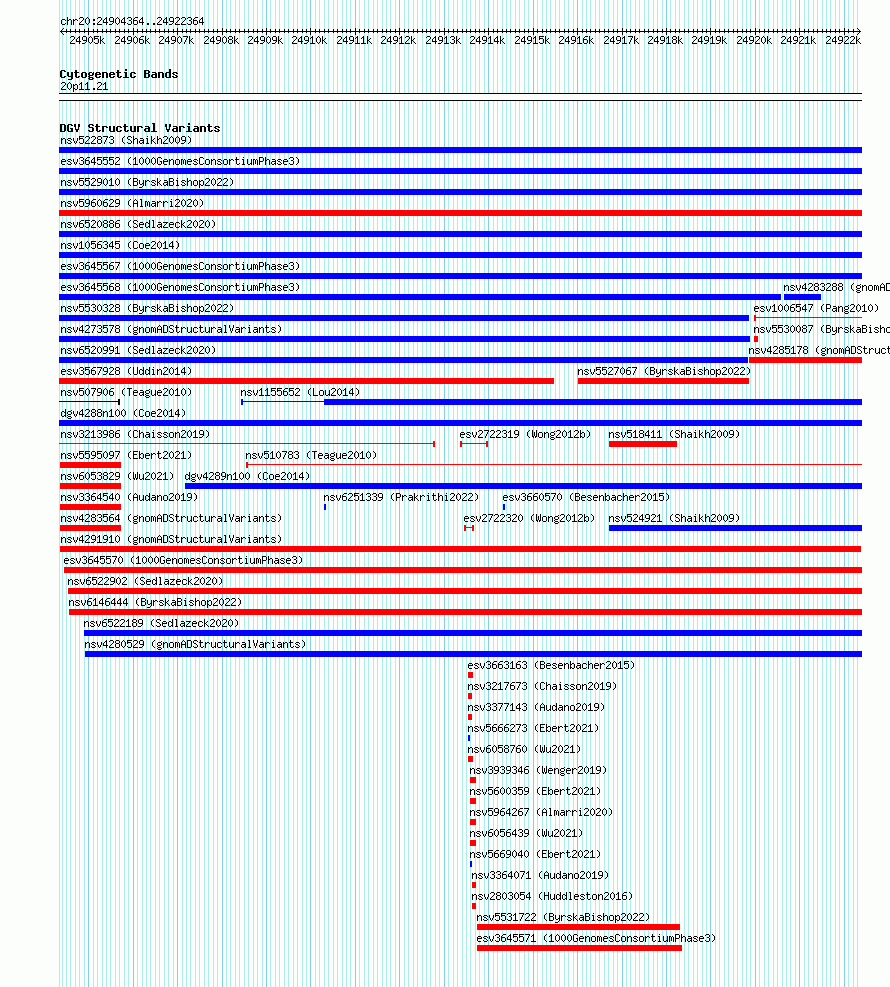Open nsv6251339 (Prakrithi2022) label

[401, 497]
